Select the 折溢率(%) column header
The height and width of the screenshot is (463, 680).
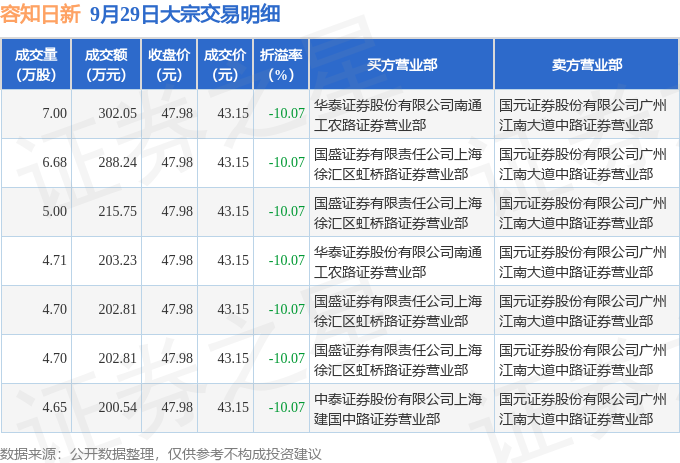point(281,65)
